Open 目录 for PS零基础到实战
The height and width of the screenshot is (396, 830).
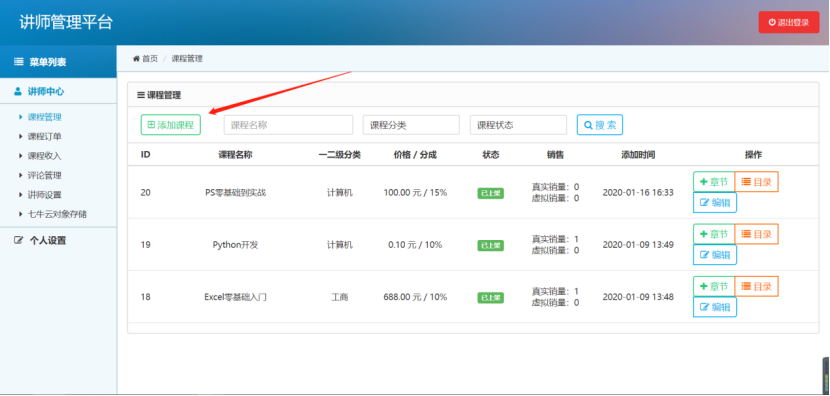[756, 182]
